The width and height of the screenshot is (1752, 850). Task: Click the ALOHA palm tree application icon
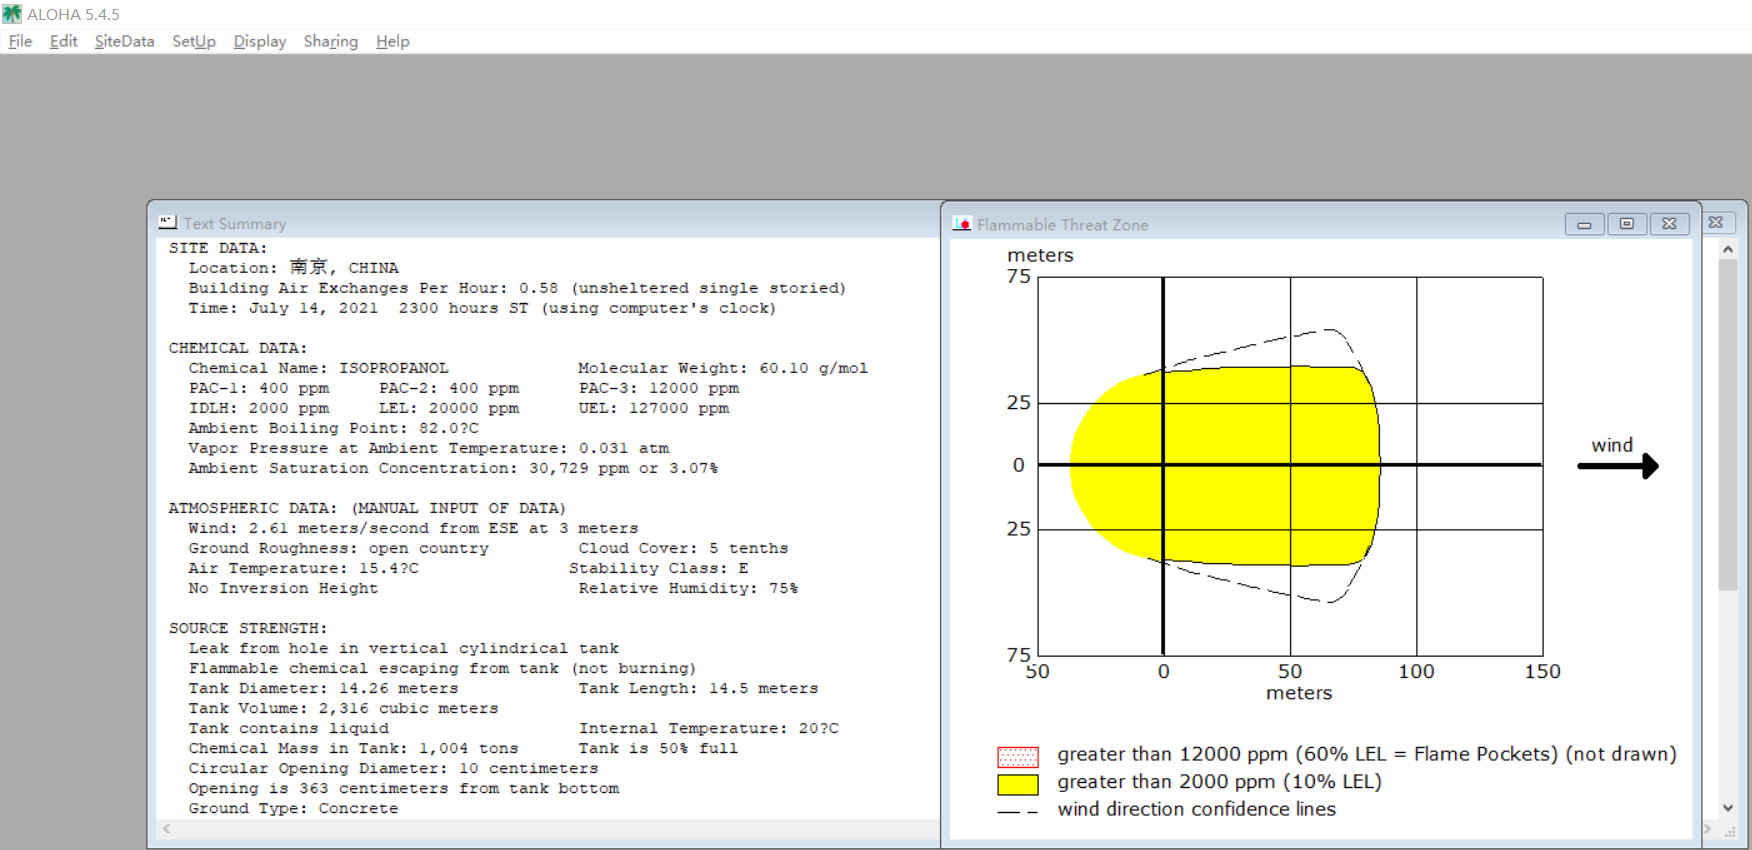12,14
